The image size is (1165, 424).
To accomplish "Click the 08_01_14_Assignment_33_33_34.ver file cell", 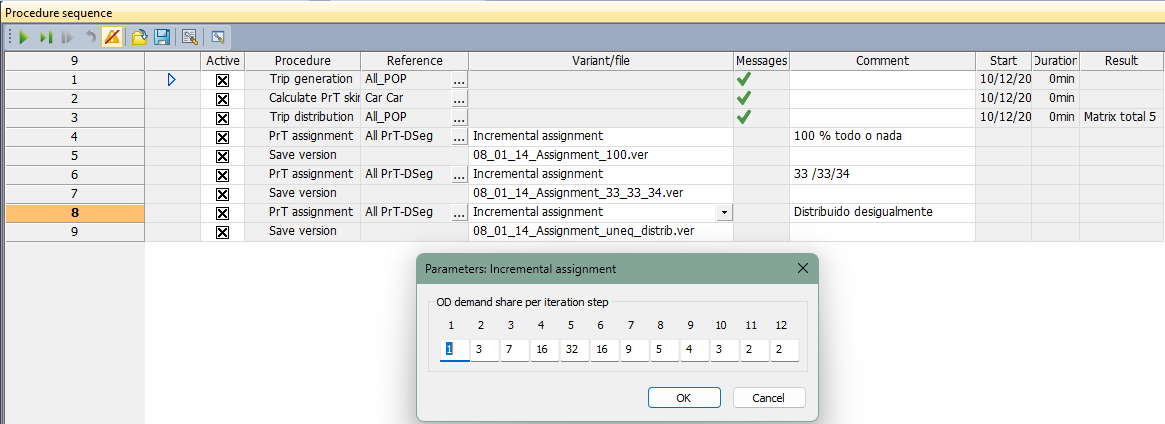I will (x=601, y=194).
